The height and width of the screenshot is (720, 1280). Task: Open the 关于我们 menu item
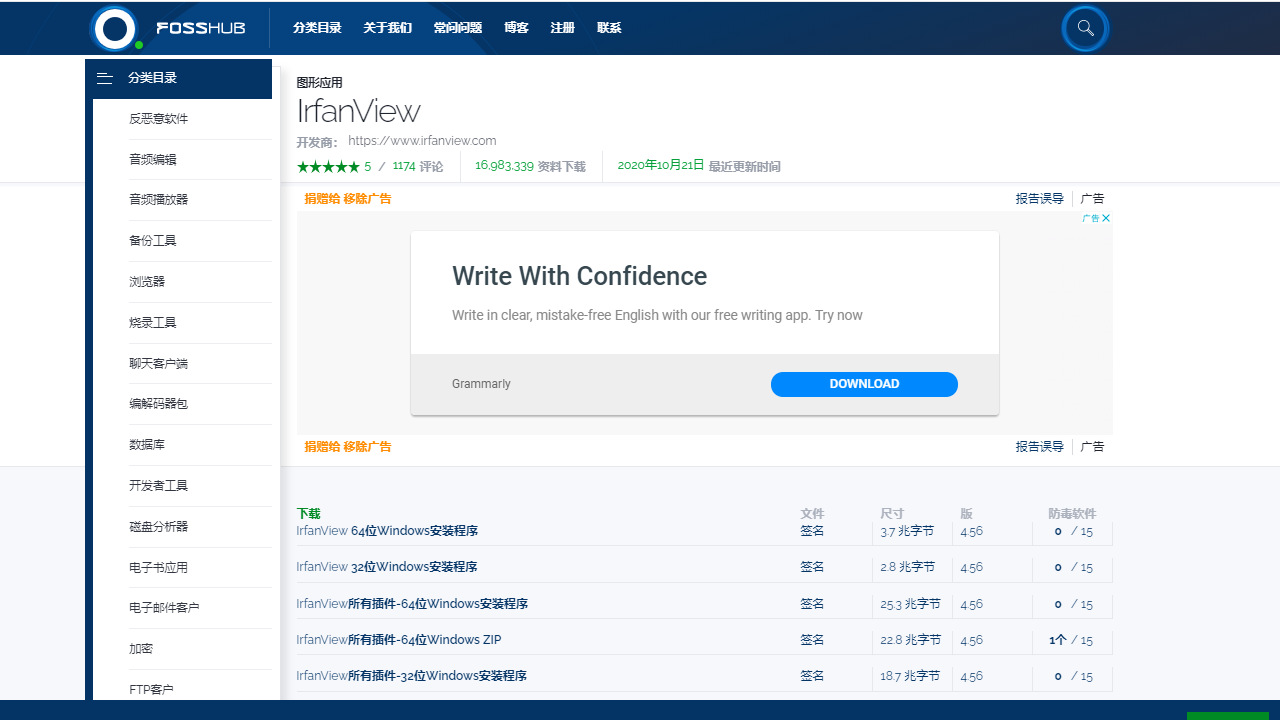(387, 28)
